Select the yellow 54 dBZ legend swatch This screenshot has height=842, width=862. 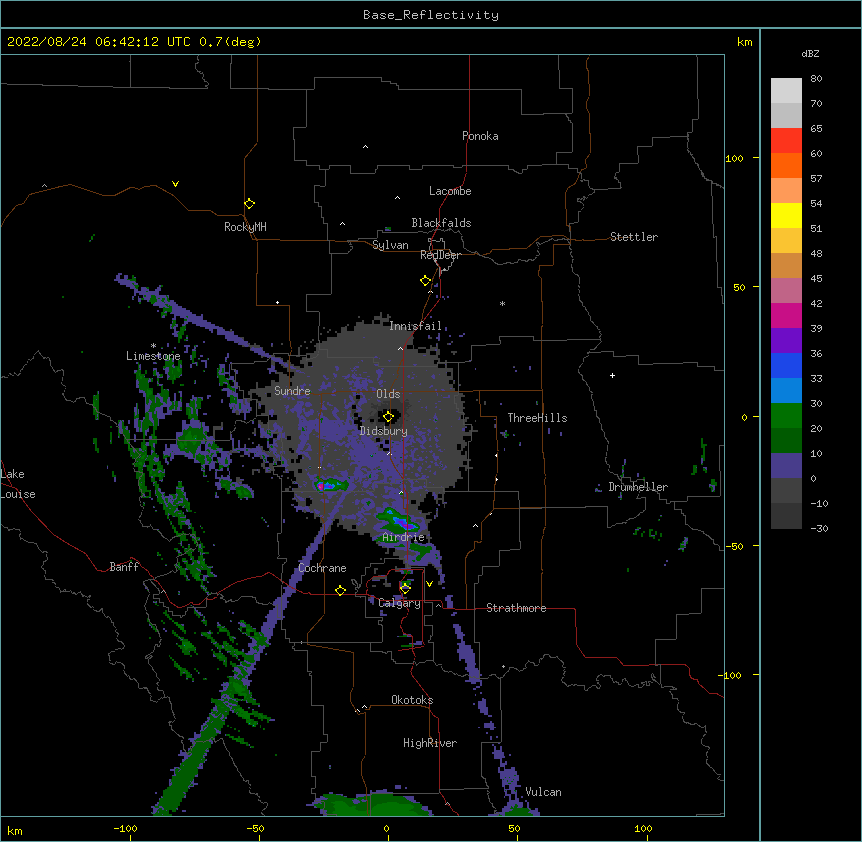coord(786,215)
